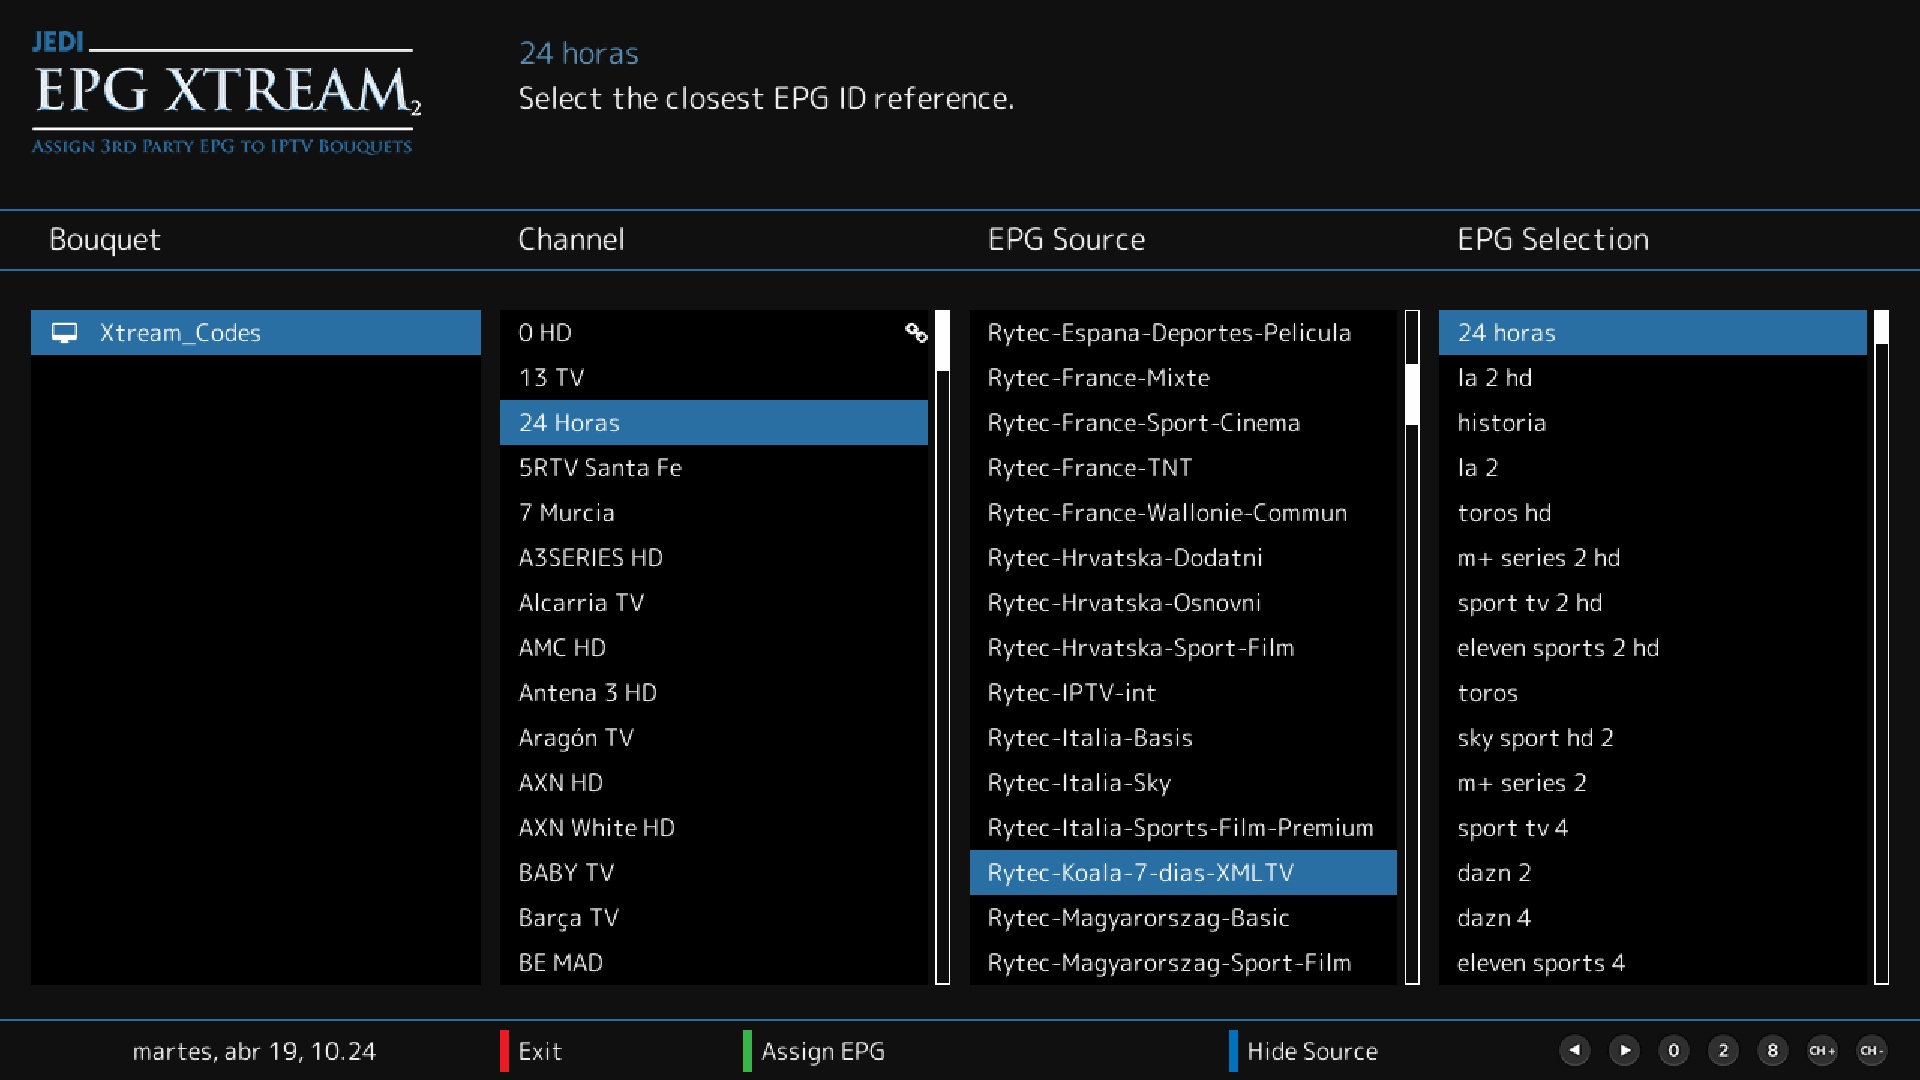
Task: Choose Rytec-IPTV-int EPG source
Action: [x=1071, y=693]
